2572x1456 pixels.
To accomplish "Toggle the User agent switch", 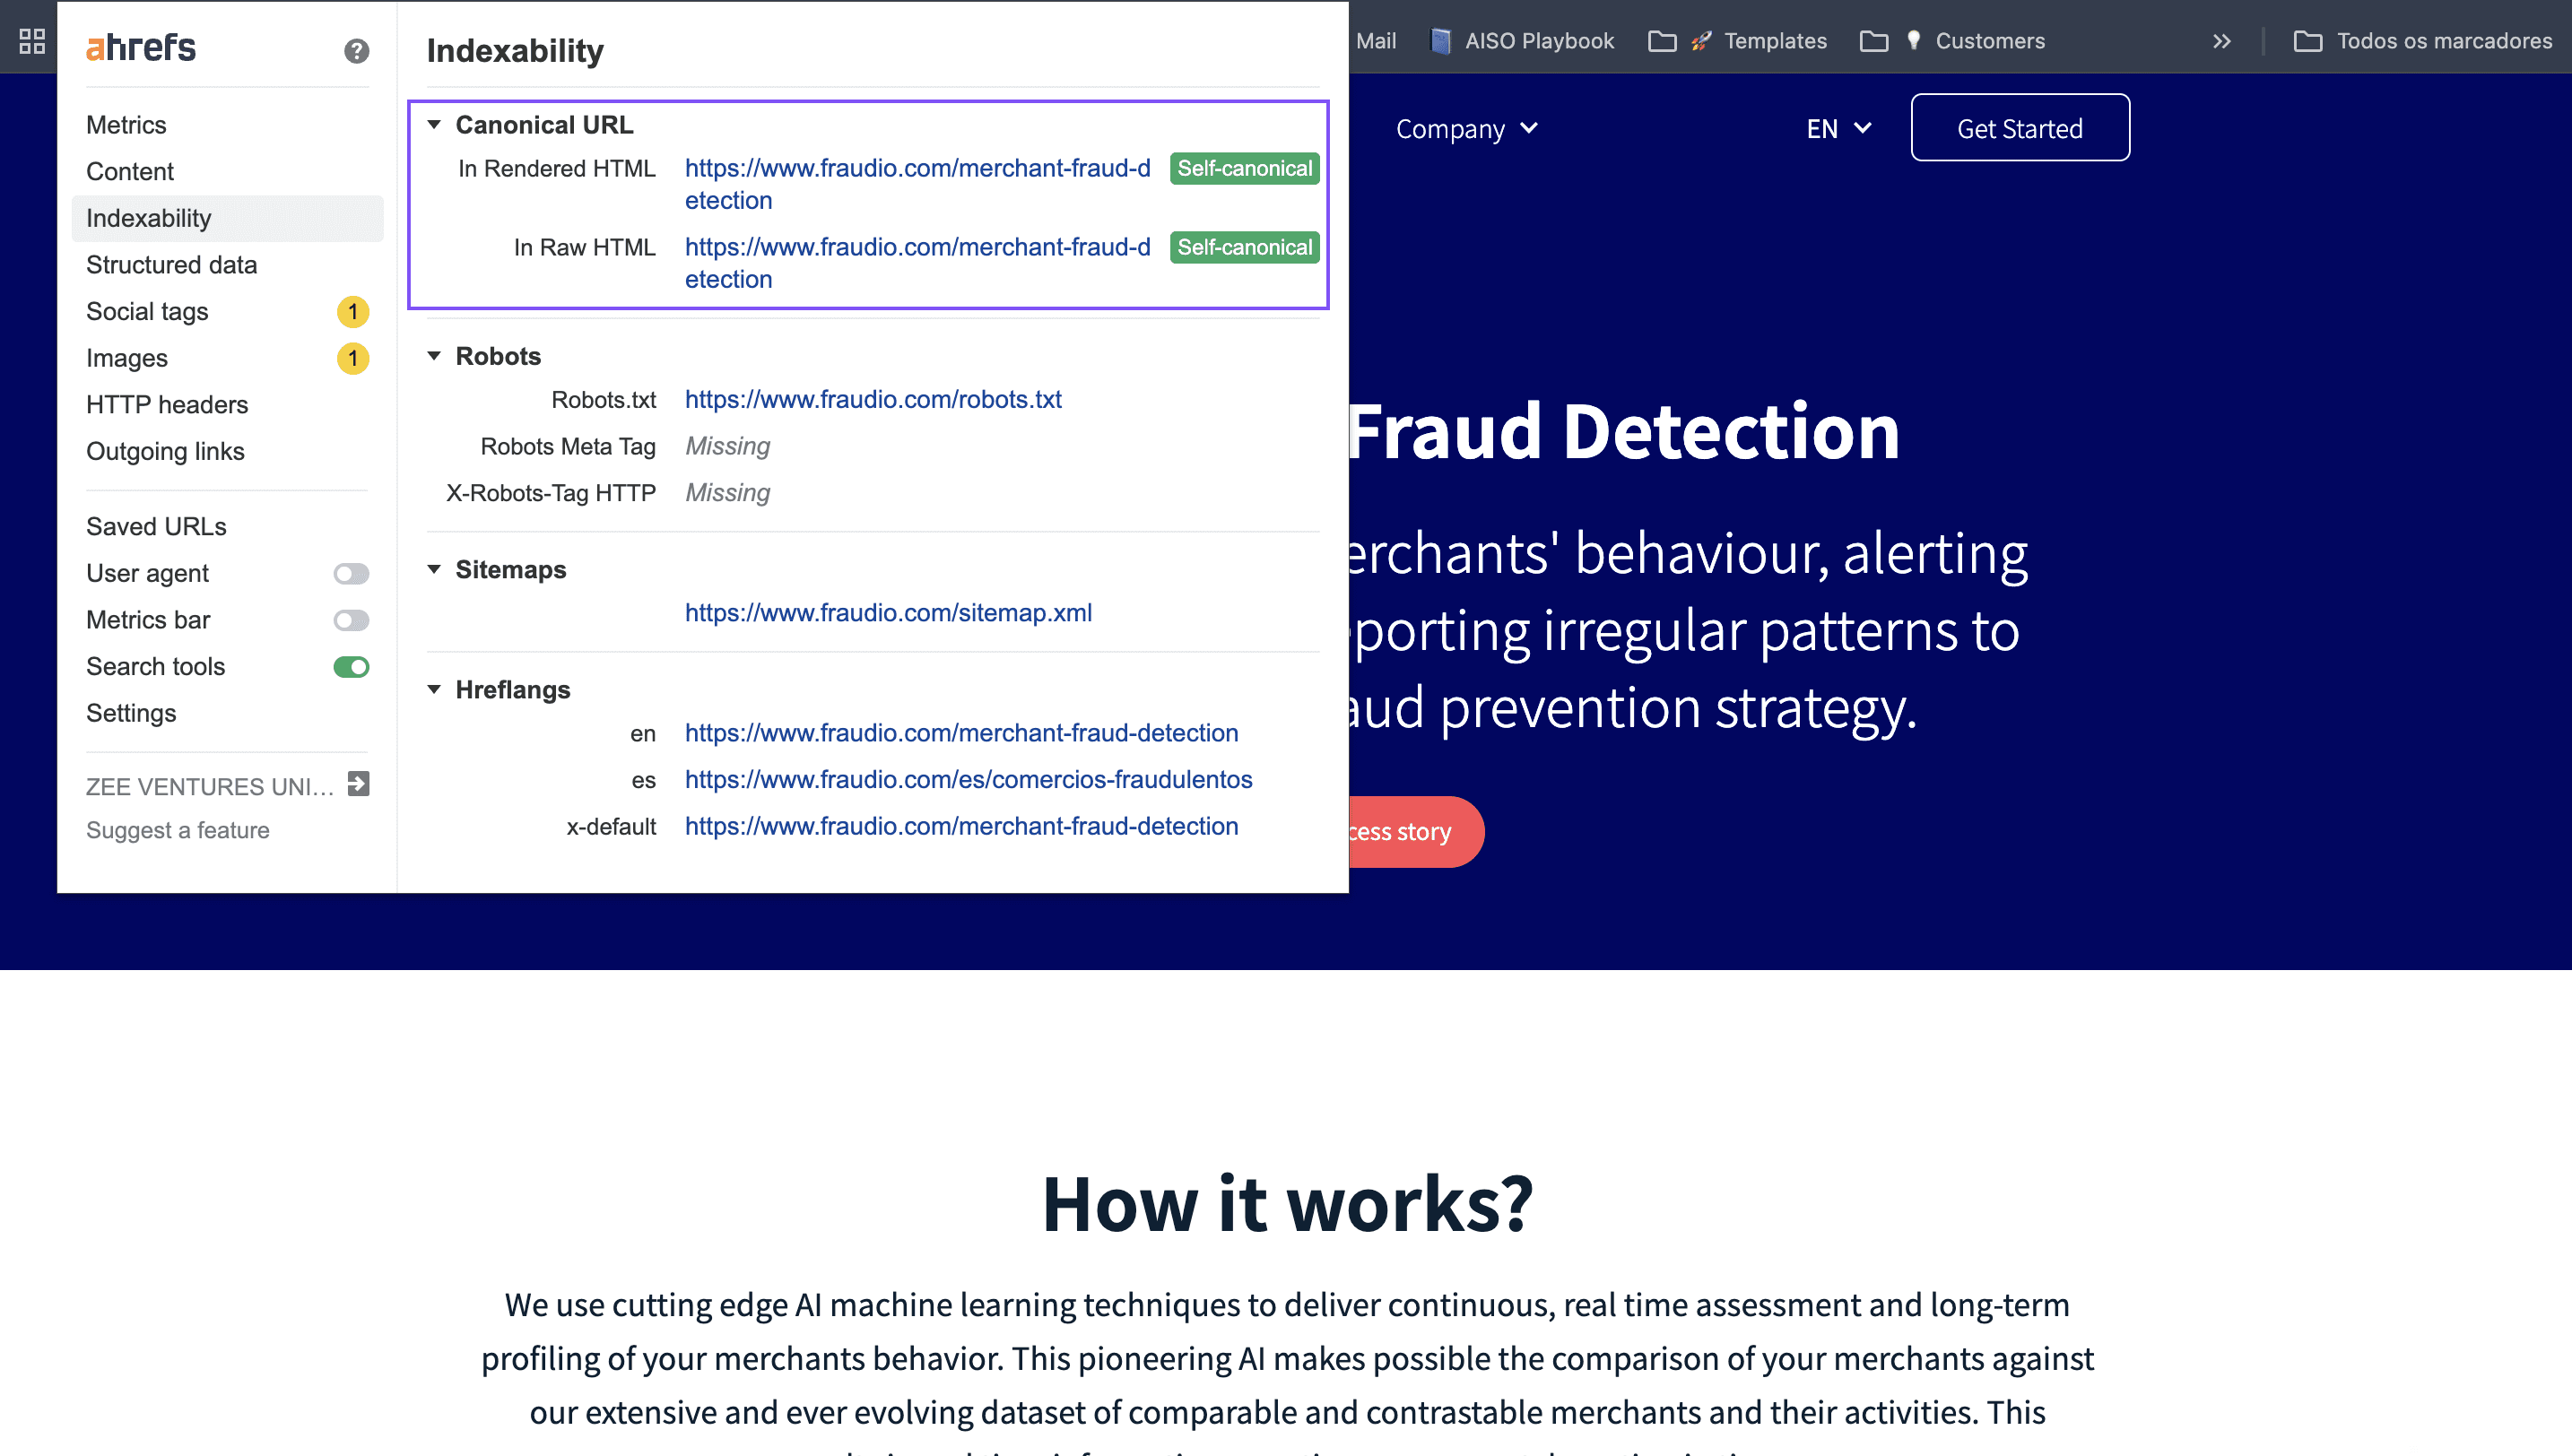I will click(351, 574).
